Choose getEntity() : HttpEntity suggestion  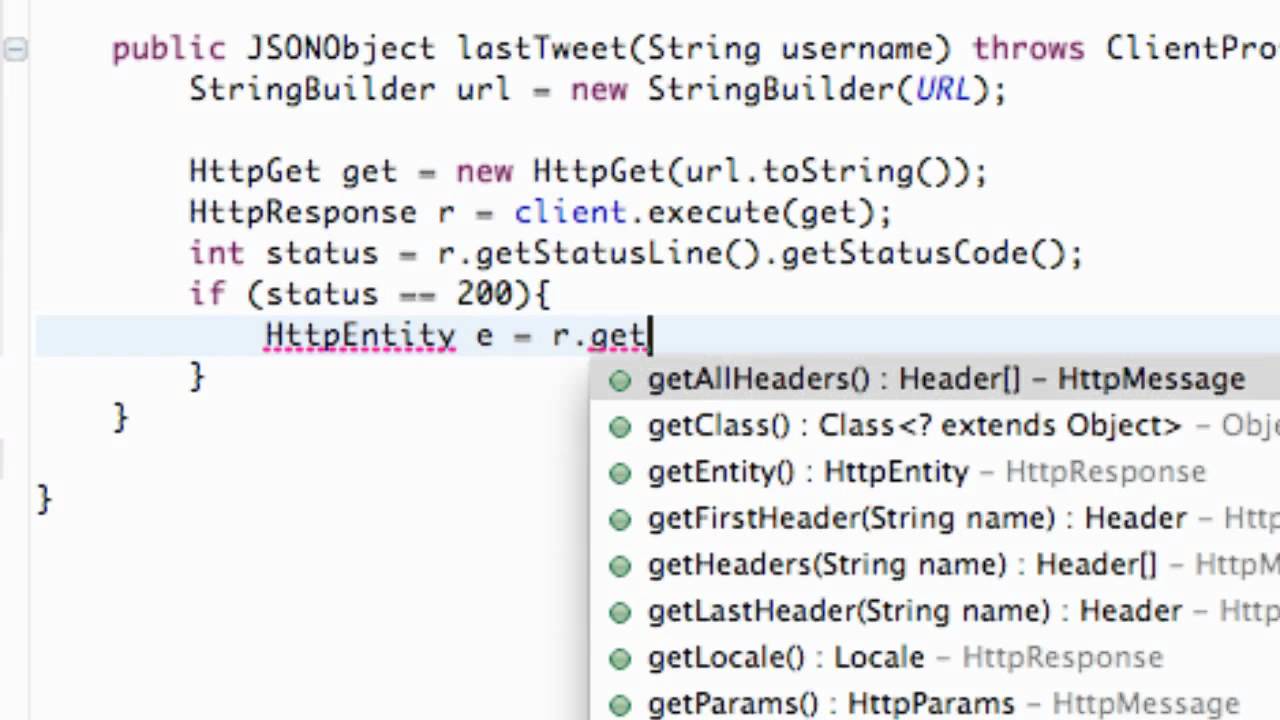[935, 472]
